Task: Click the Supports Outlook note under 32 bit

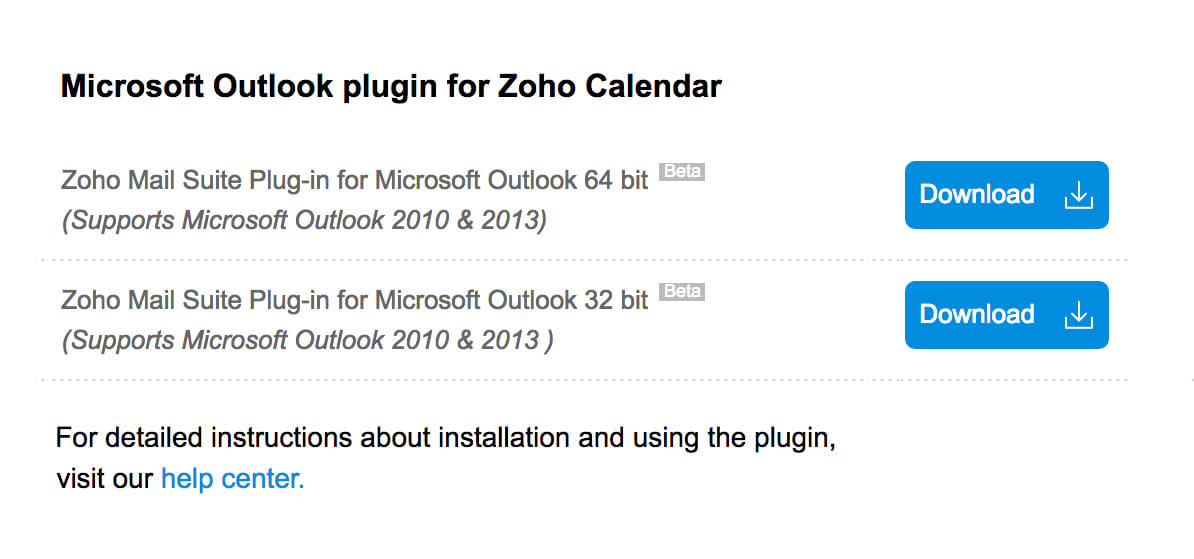Action: [x=306, y=340]
